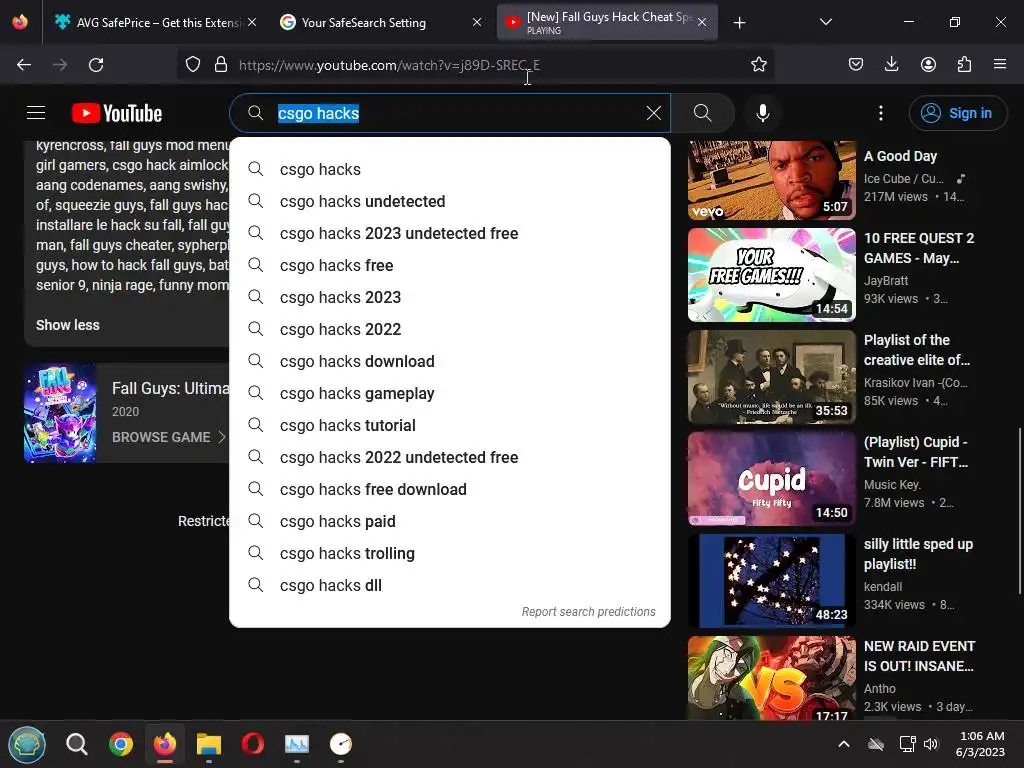The image size is (1024, 768).
Task: Select suggestion csgo hacks trolling
Action: click(x=450, y=553)
